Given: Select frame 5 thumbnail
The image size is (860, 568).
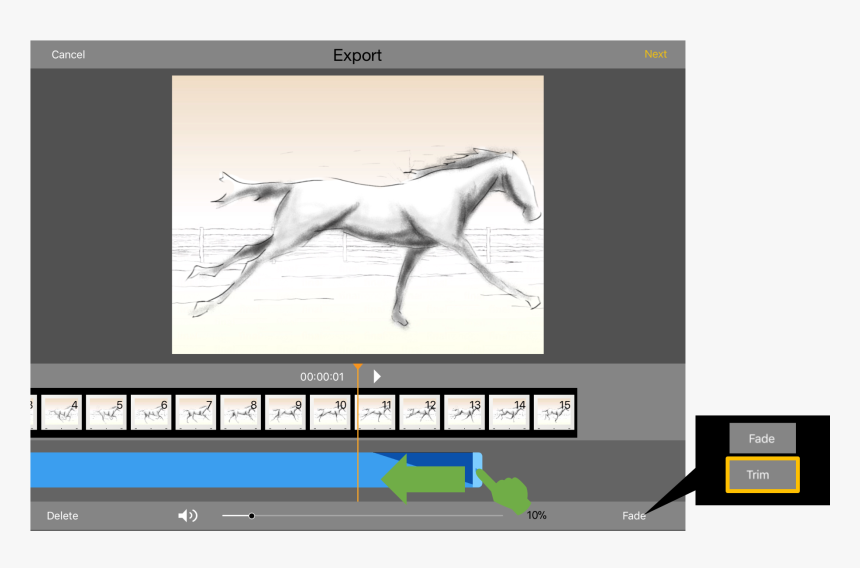Looking at the screenshot, I should [x=106, y=412].
